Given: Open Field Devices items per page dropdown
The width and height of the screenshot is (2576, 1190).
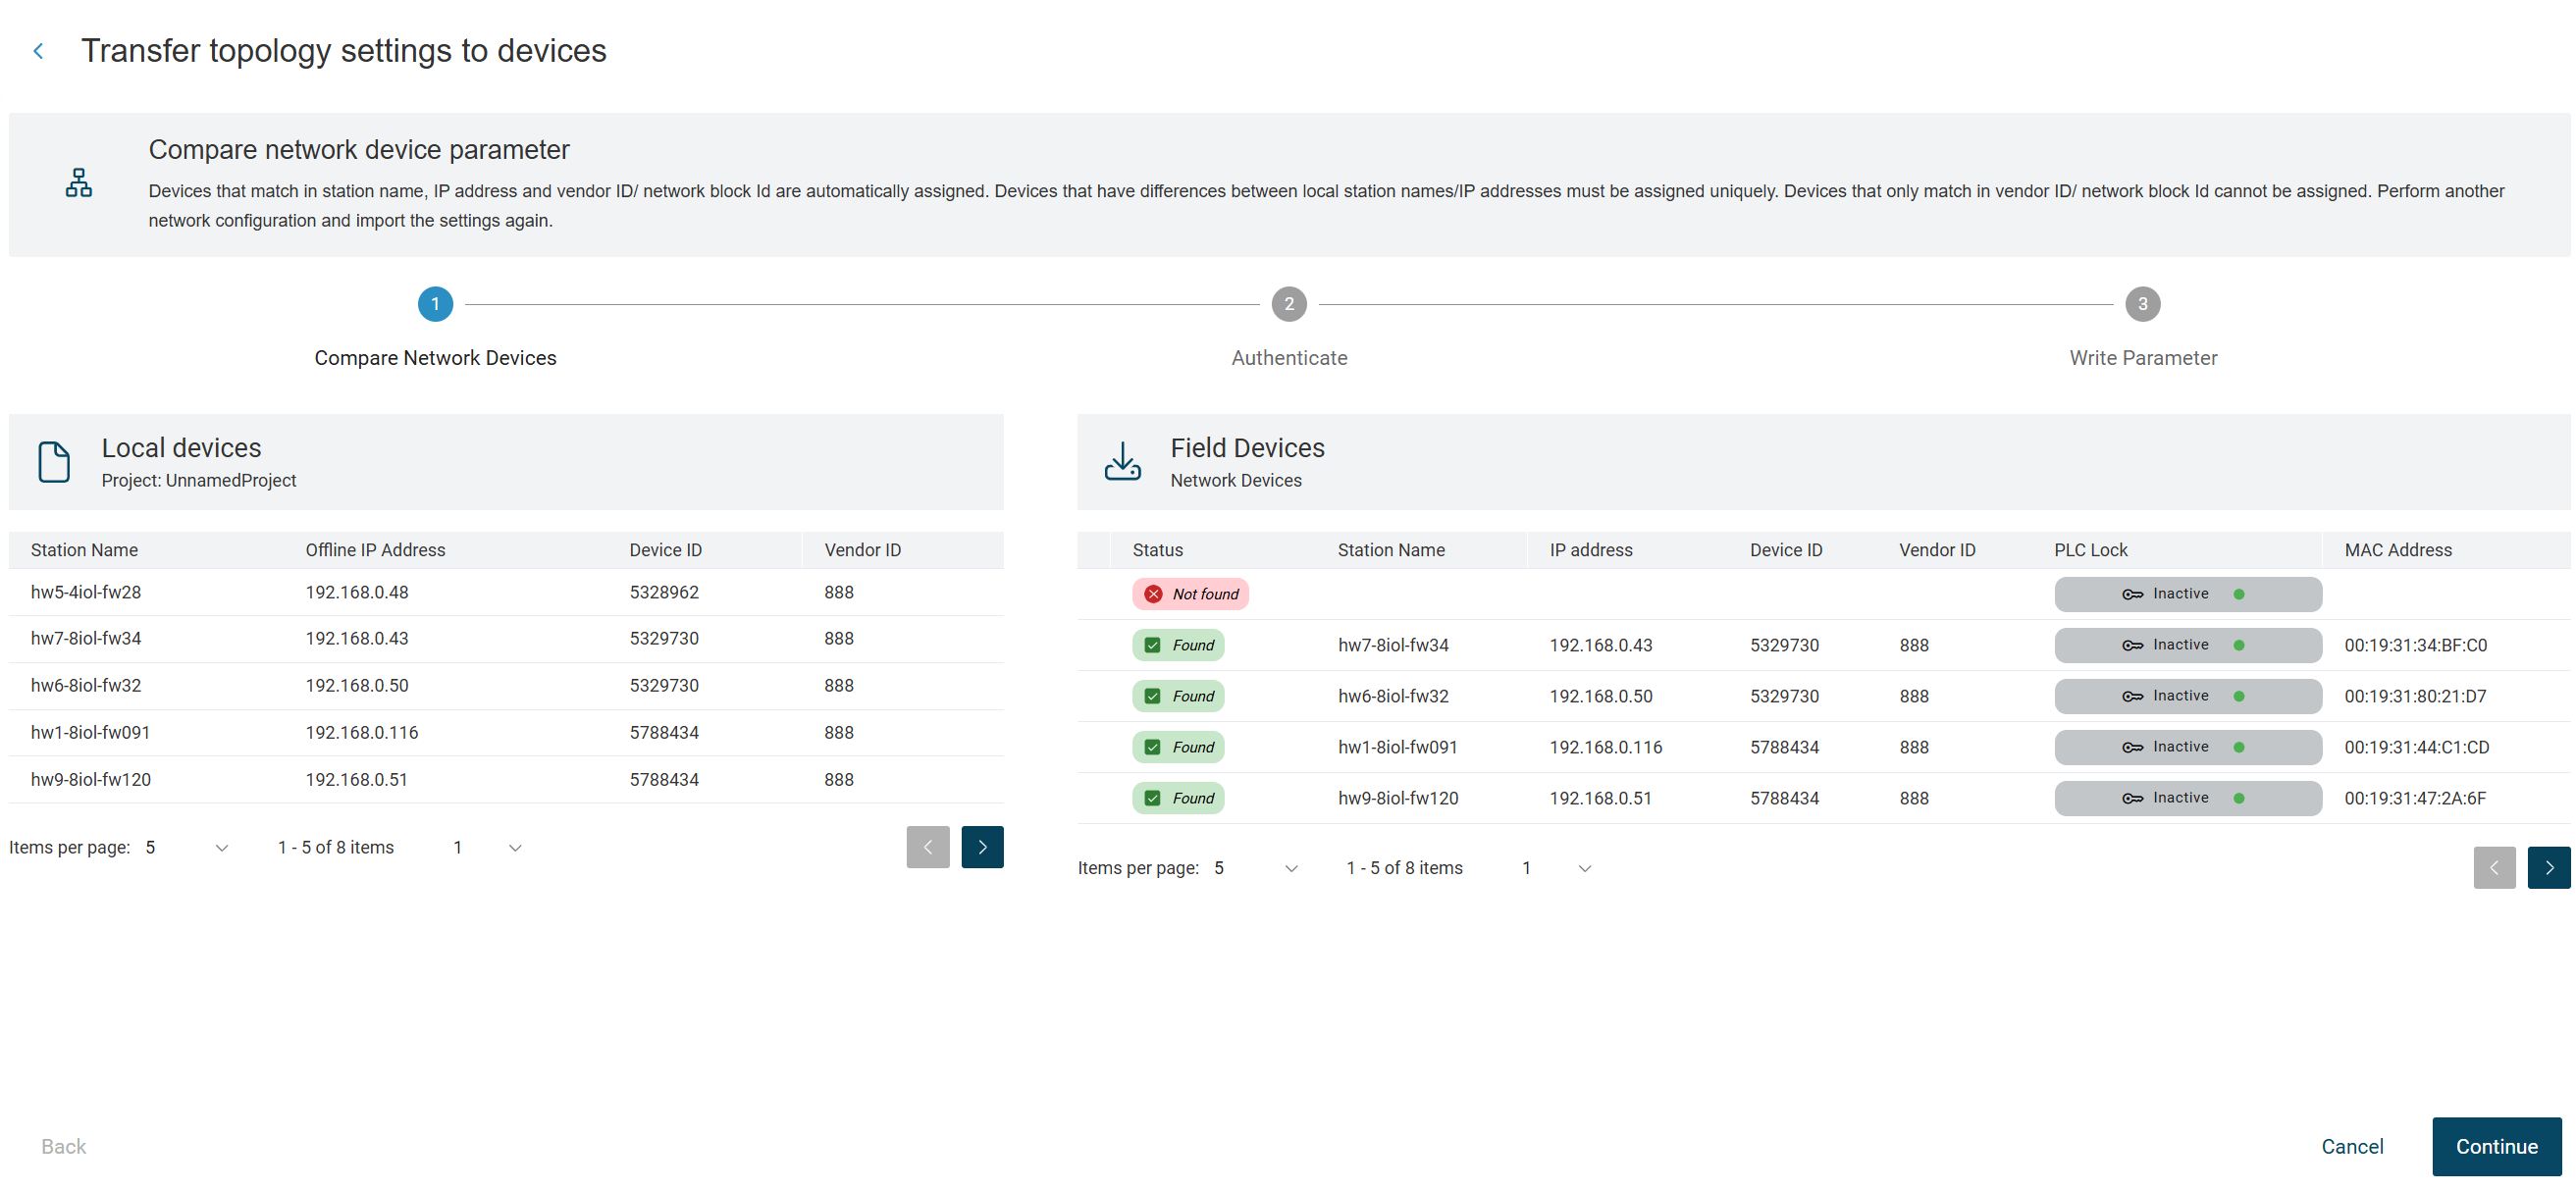Looking at the screenshot, I should pyautogui.click(x=1256, y=868).
